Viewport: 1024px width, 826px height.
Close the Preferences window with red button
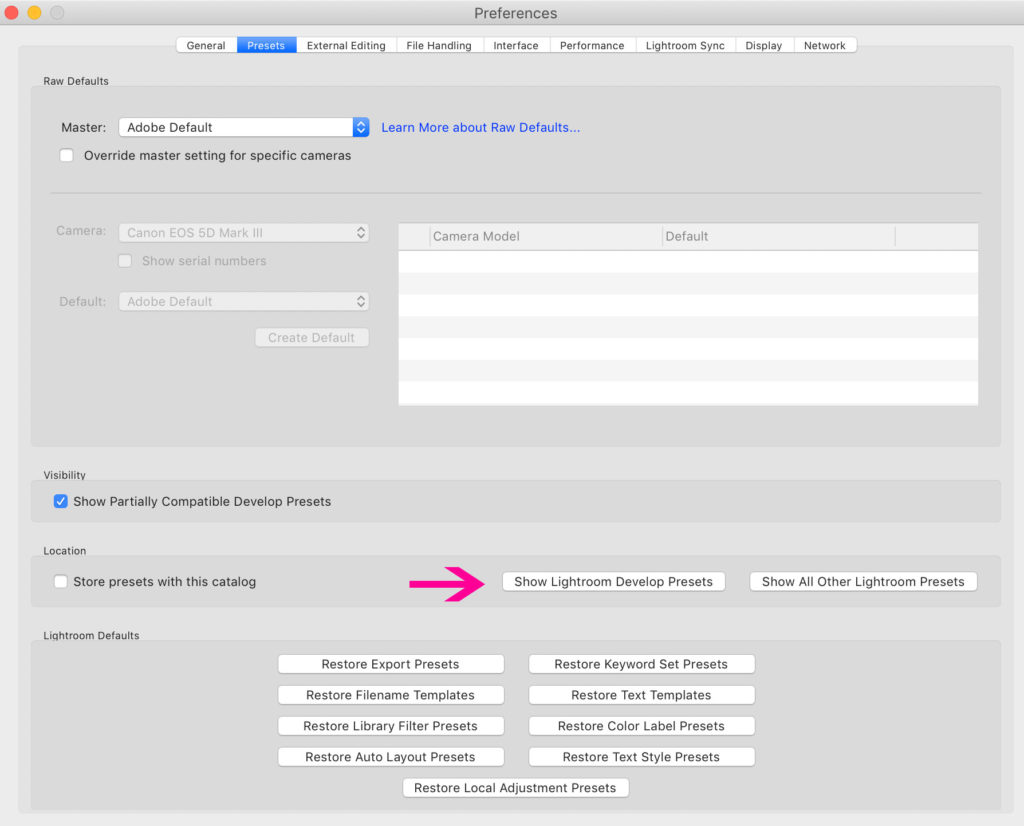click(x=12, y=13)
